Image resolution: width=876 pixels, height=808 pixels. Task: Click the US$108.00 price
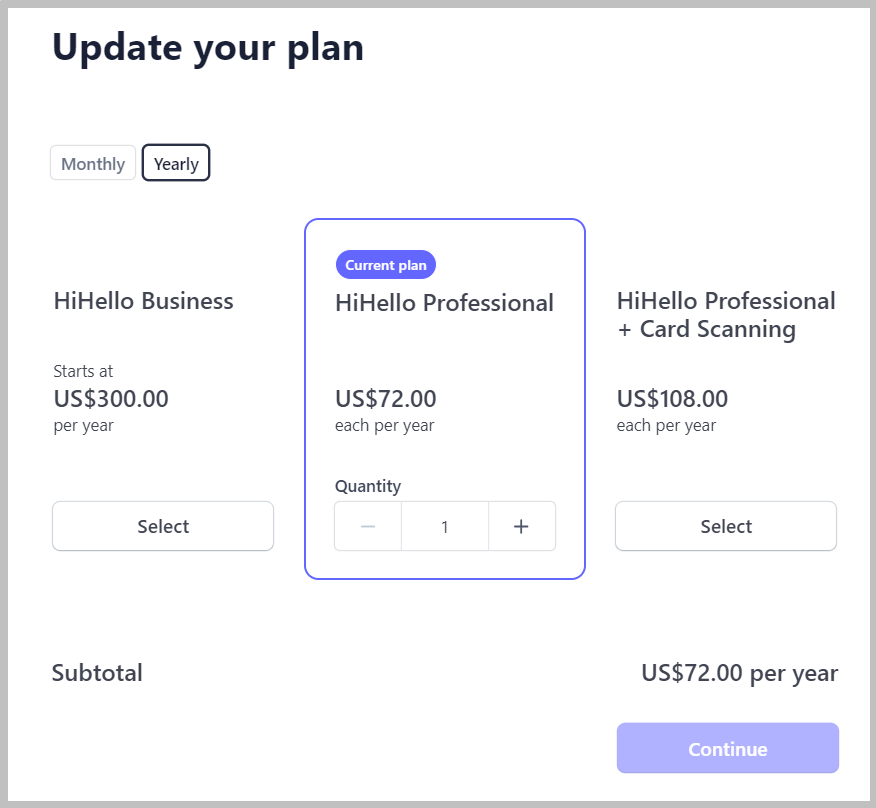pyautogui.click(x=672, y=399)
